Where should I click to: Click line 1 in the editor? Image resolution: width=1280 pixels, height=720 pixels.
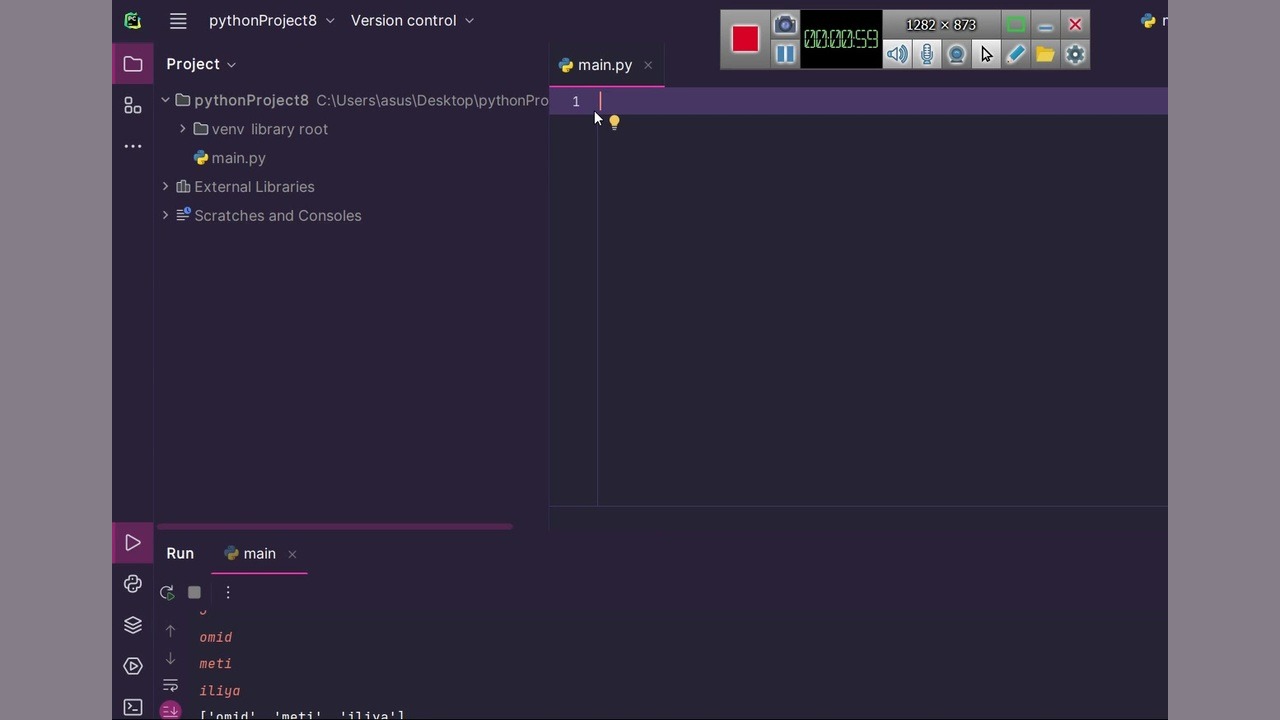882,101
